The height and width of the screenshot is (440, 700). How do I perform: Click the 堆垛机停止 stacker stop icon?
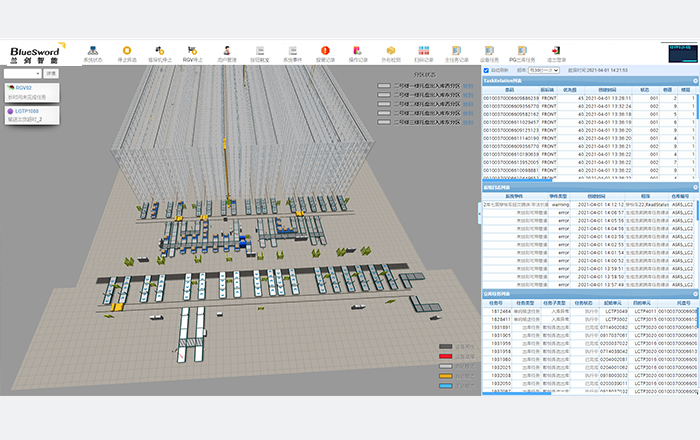[159, 52]
